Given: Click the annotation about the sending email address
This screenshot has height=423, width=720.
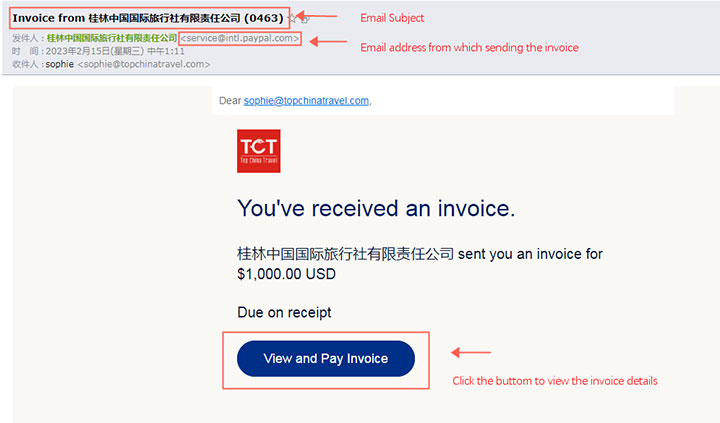Looking at the screenshot, I should 469,47.
